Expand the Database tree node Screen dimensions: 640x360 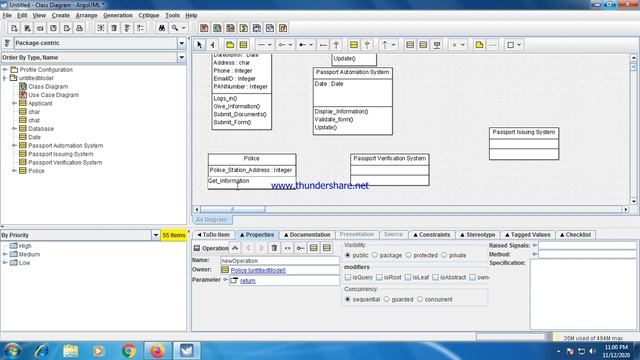pos(14,129)
